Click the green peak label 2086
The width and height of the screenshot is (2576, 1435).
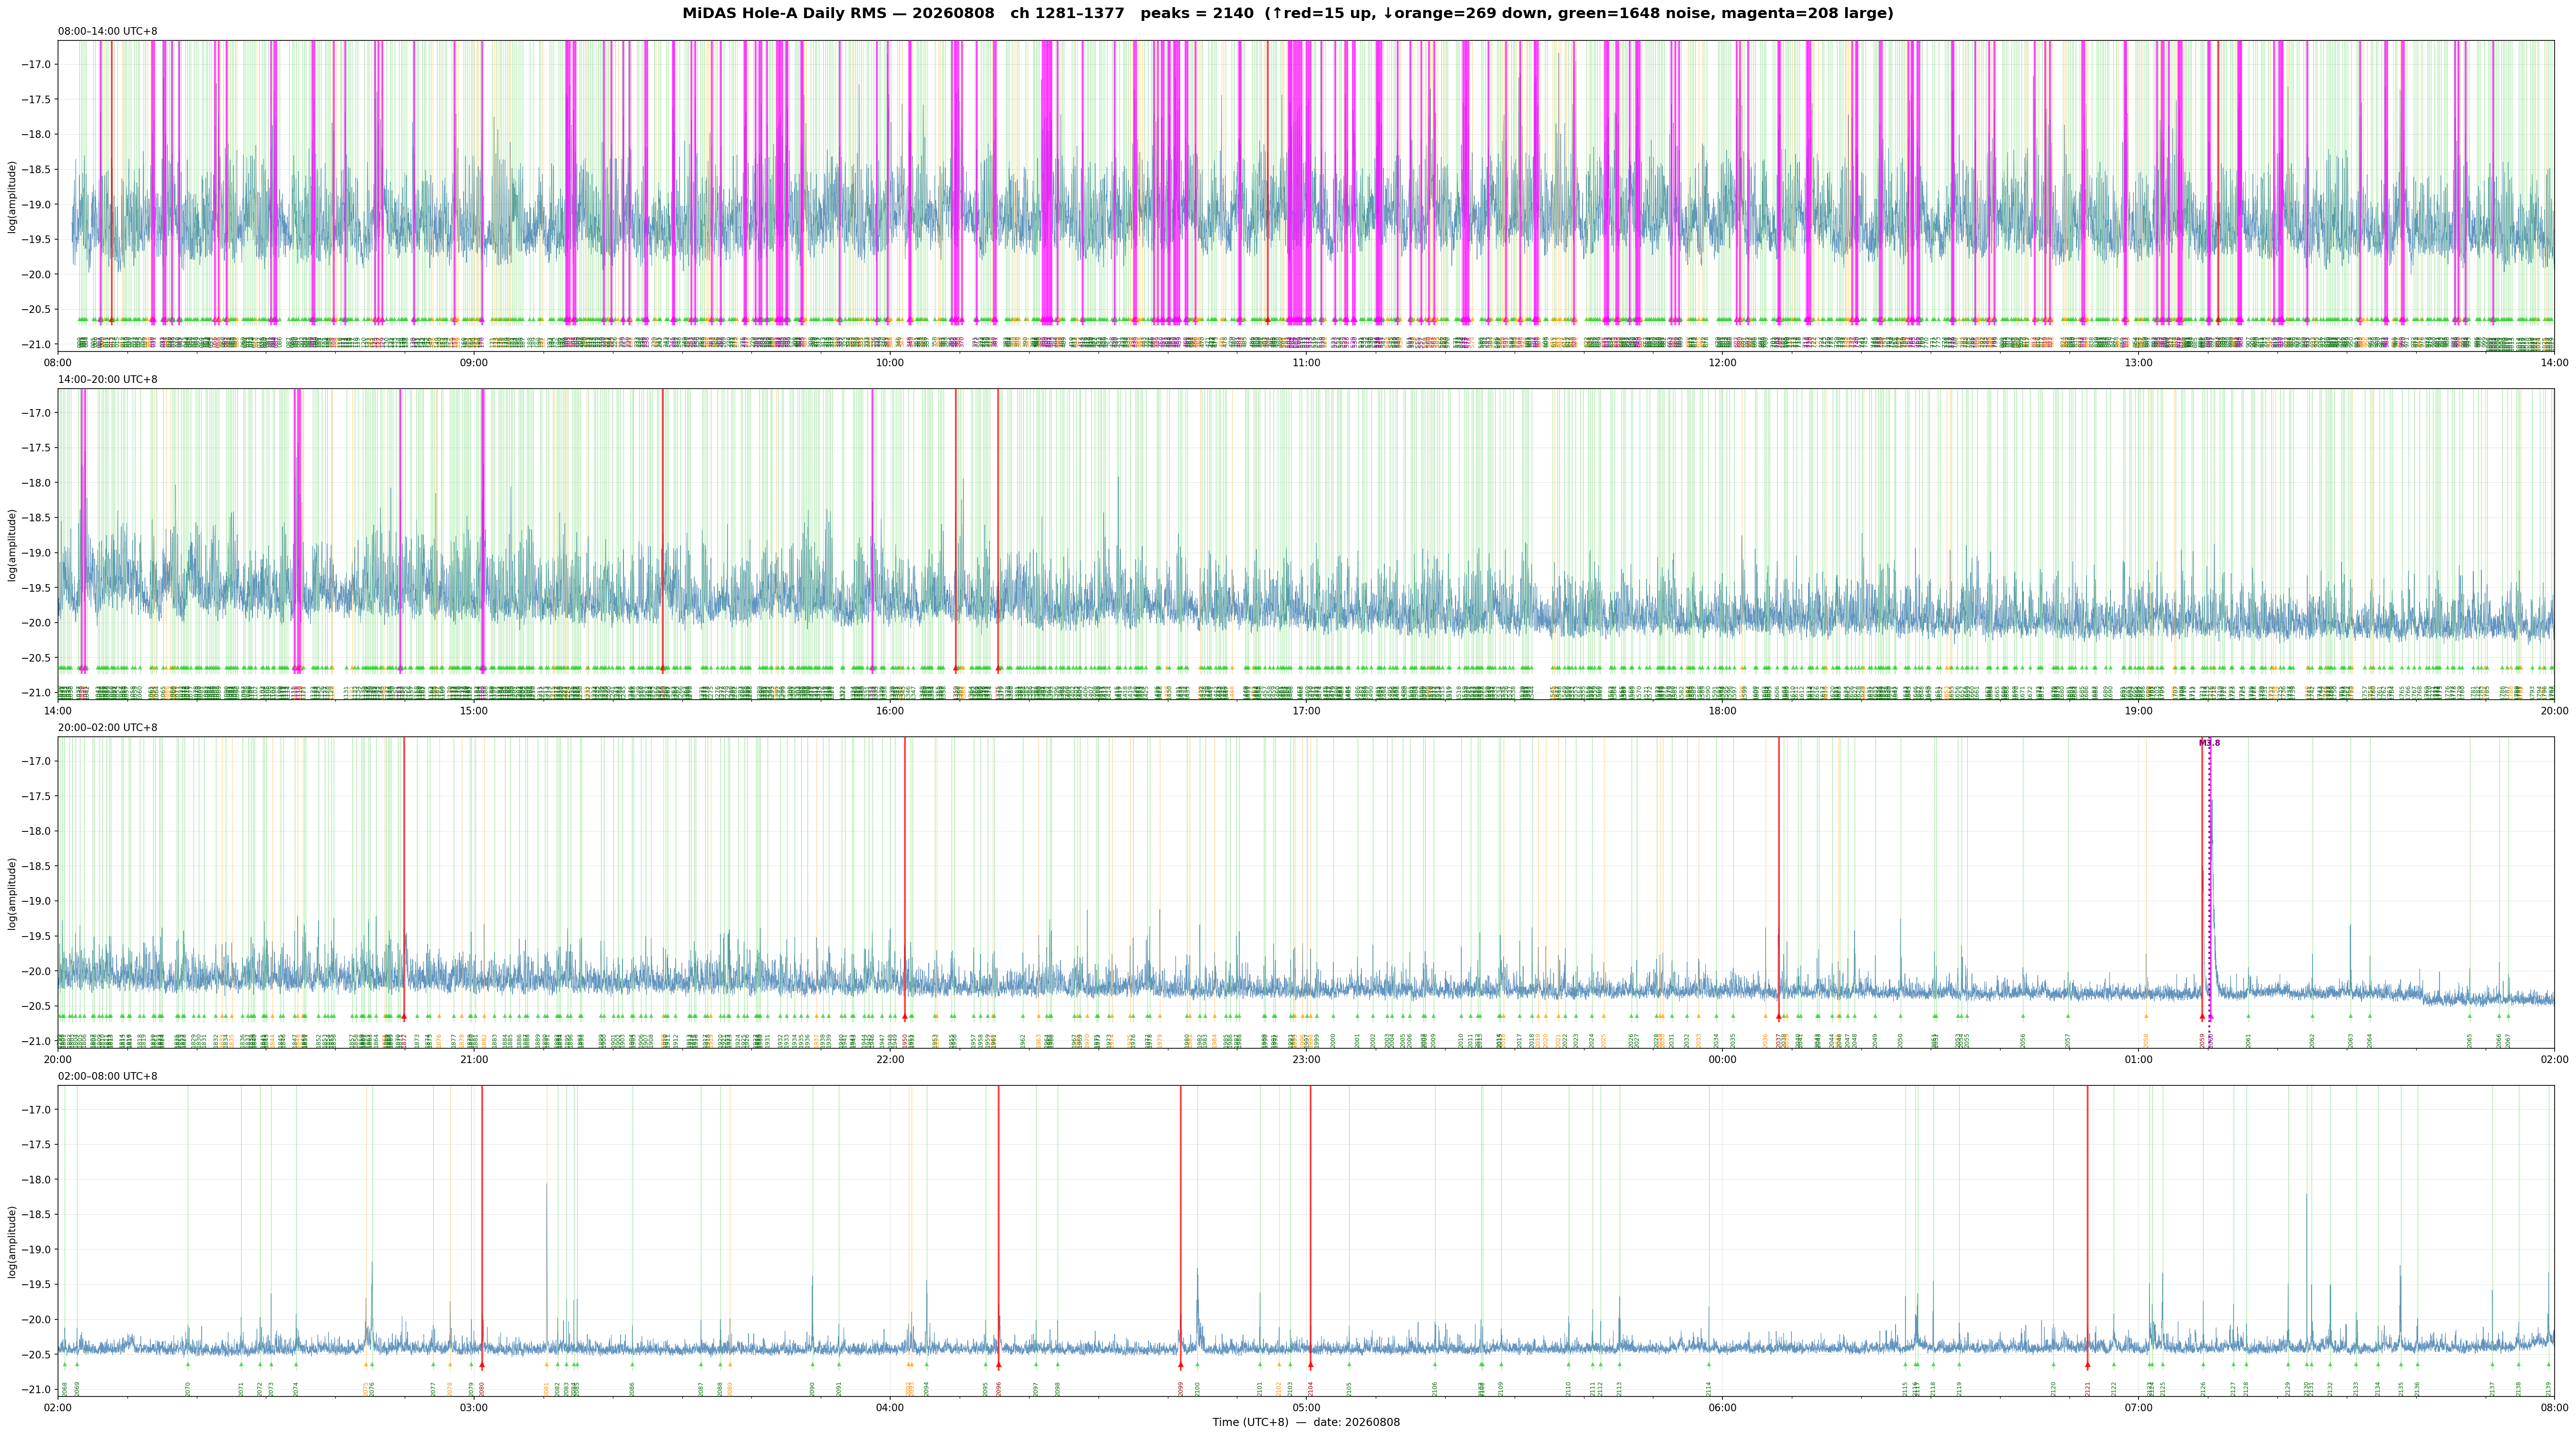pos(632,1389)
